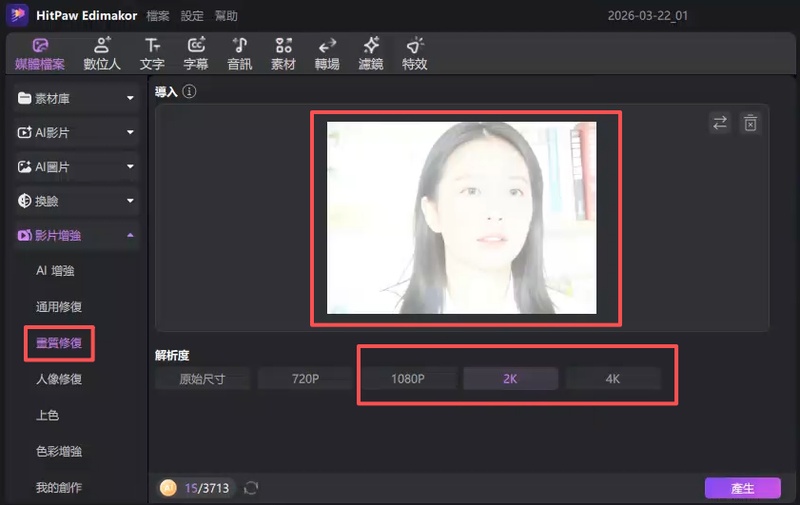
Task: Click the 解析度 resolution label
Action: (x=172, y=356)
